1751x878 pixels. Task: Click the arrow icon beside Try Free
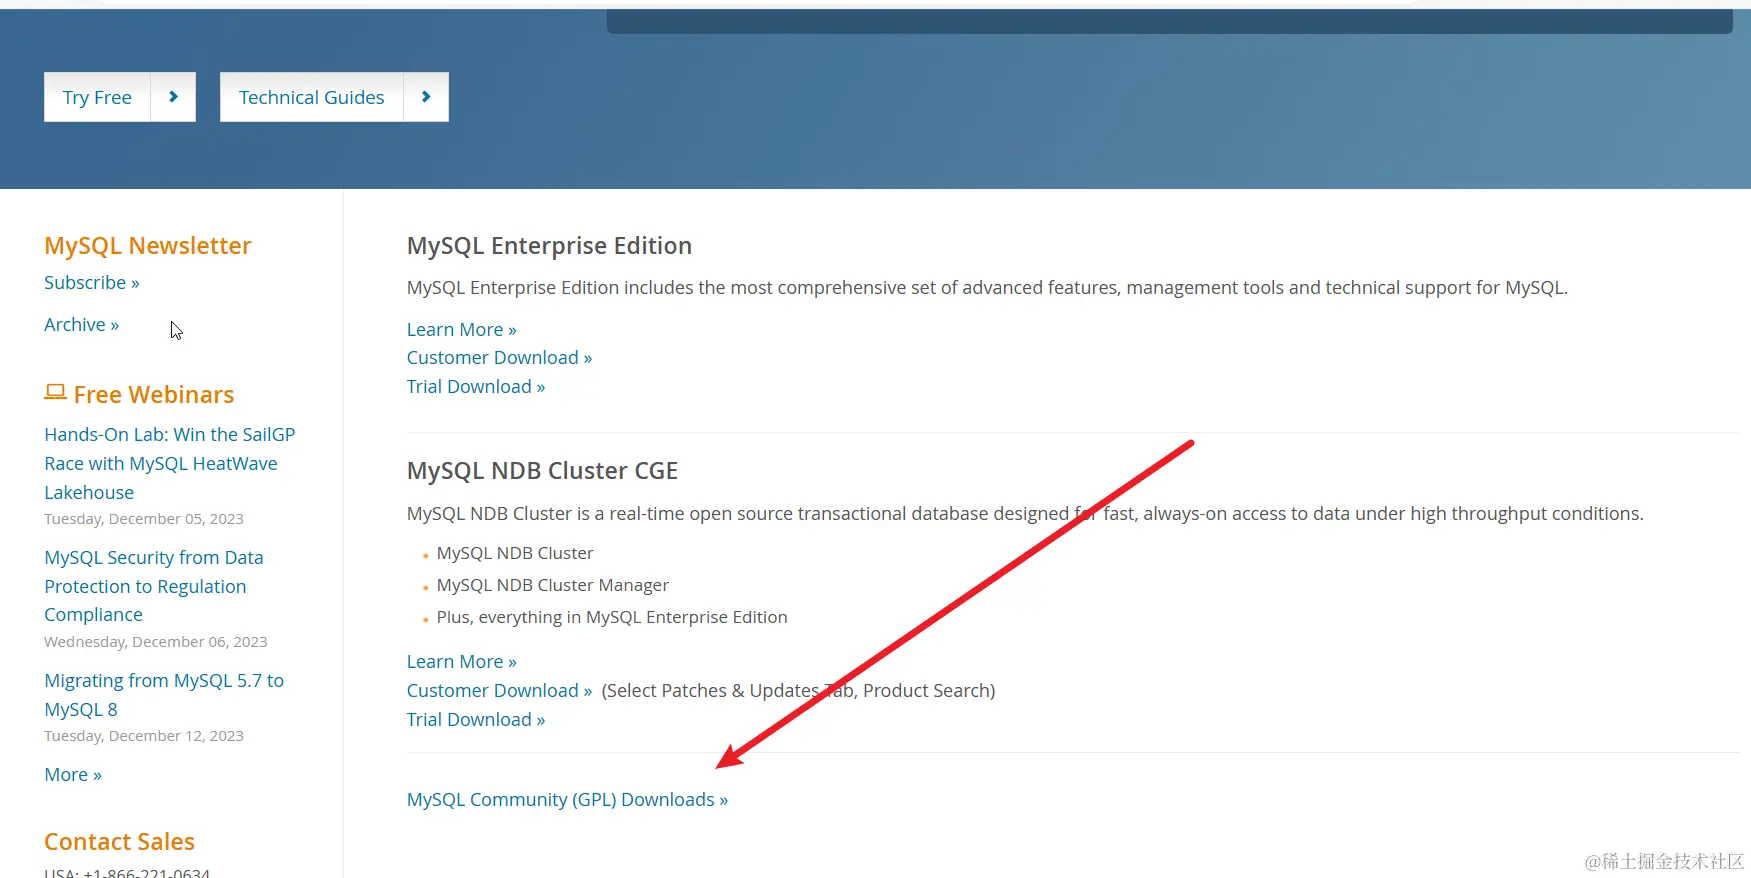[x=173, y=97]
